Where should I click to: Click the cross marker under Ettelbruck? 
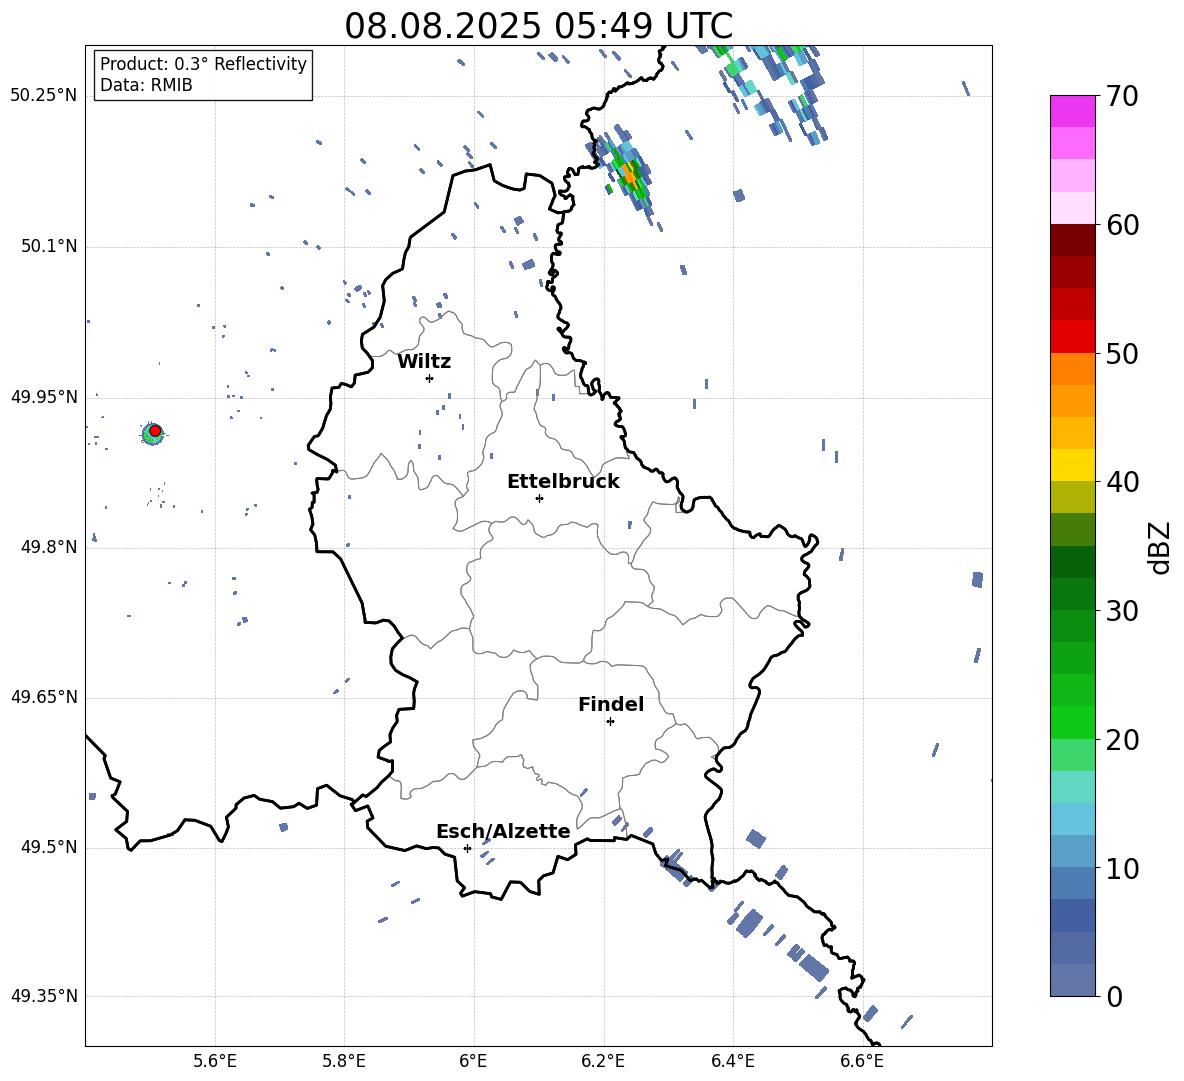tap(539, 498)
